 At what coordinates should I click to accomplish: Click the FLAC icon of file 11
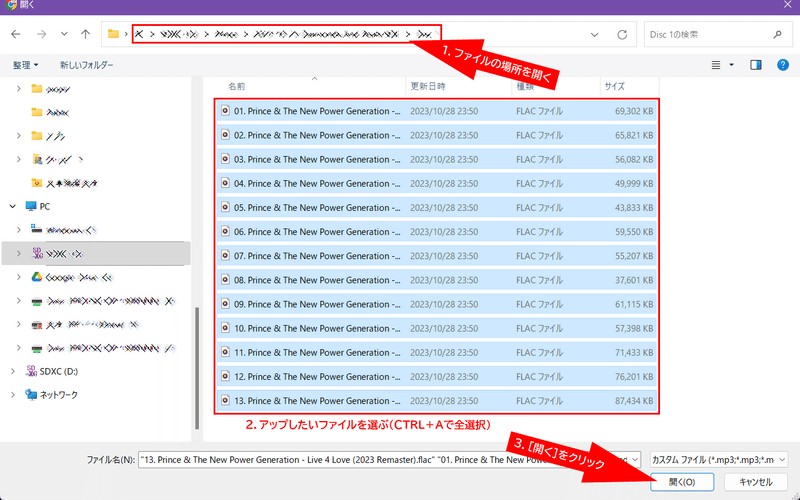(x=225, y=352)
